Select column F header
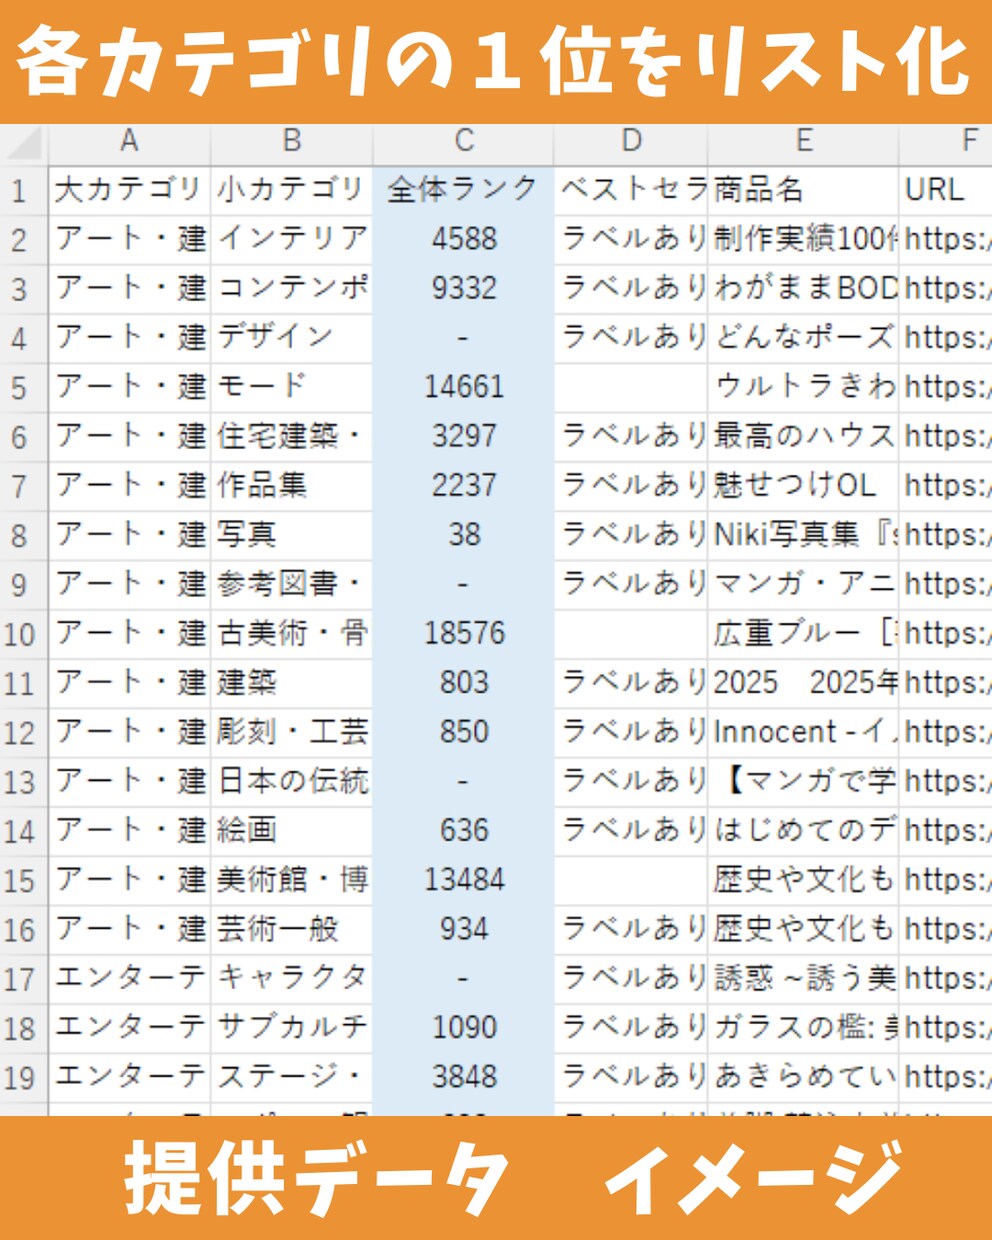Image resolution: width=992 pixels, height=1240 pixels. (946, 143)
